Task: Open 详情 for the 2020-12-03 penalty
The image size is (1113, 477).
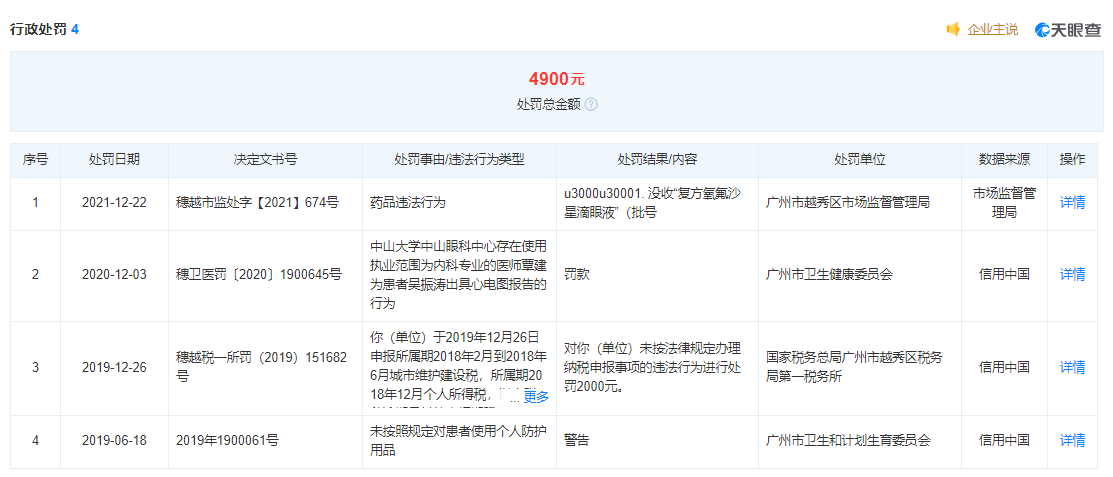Action: coord(1072,274)
